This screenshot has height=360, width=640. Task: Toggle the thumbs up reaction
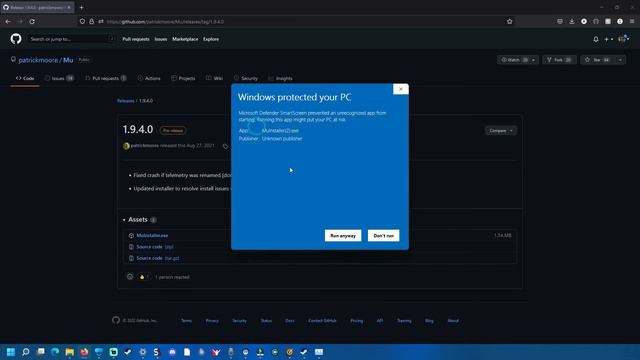click(x=143, y=277)
